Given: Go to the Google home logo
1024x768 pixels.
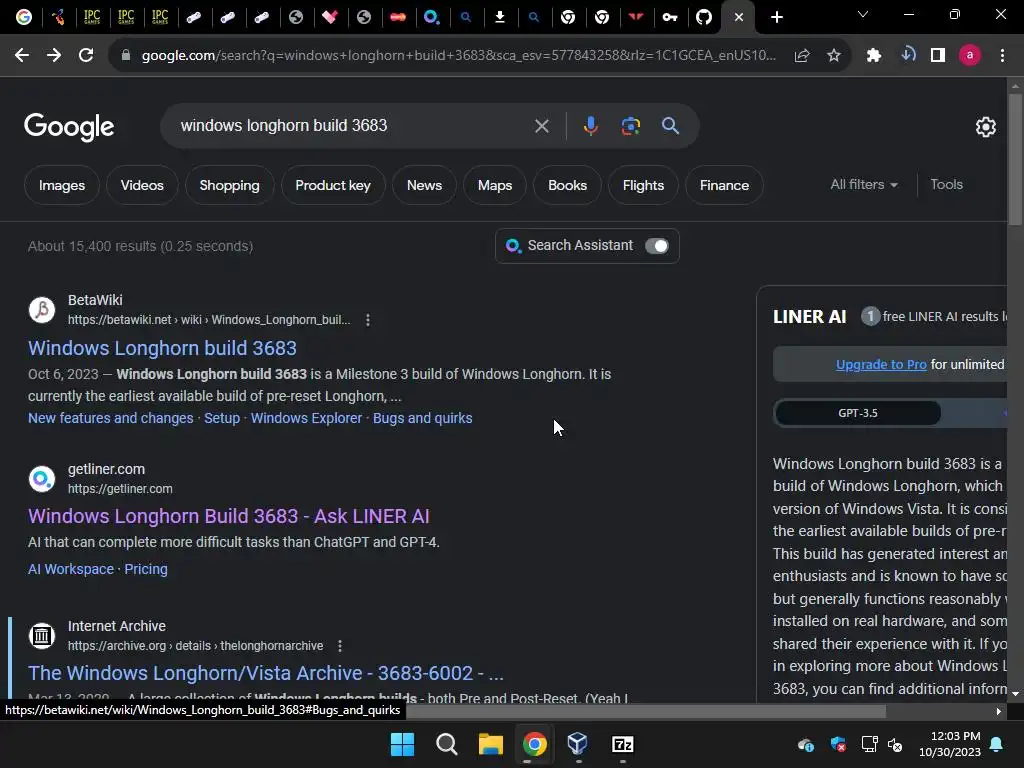Looking at the screenshot, I should (x=69, y=127).
